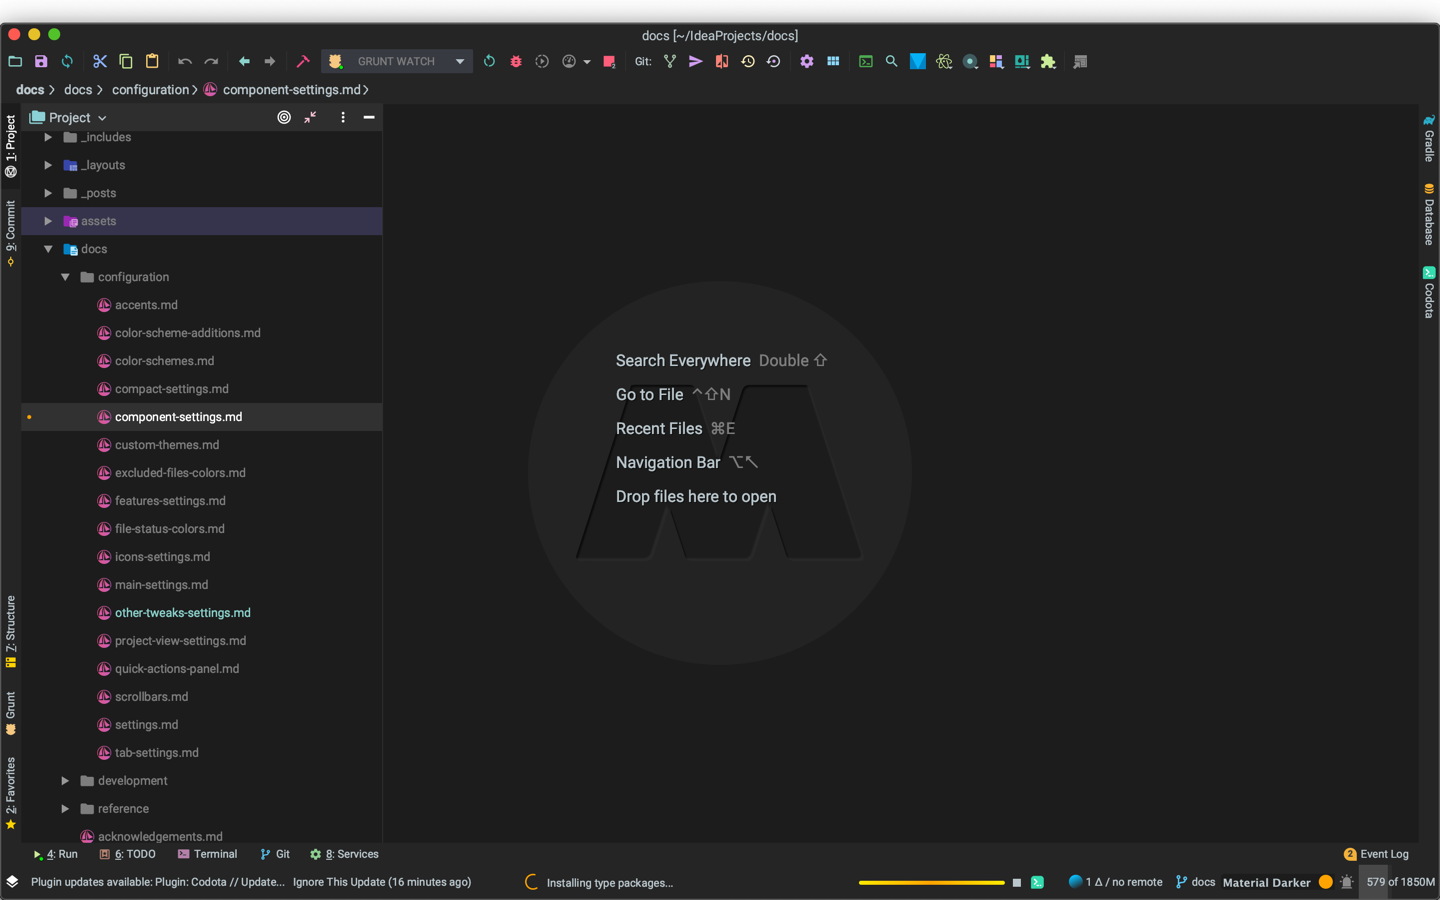Start the GRUNT WATCH run configuration
Image resolution: width=1440 pixels, height=900 pixels.
click(x=489, y=61)
